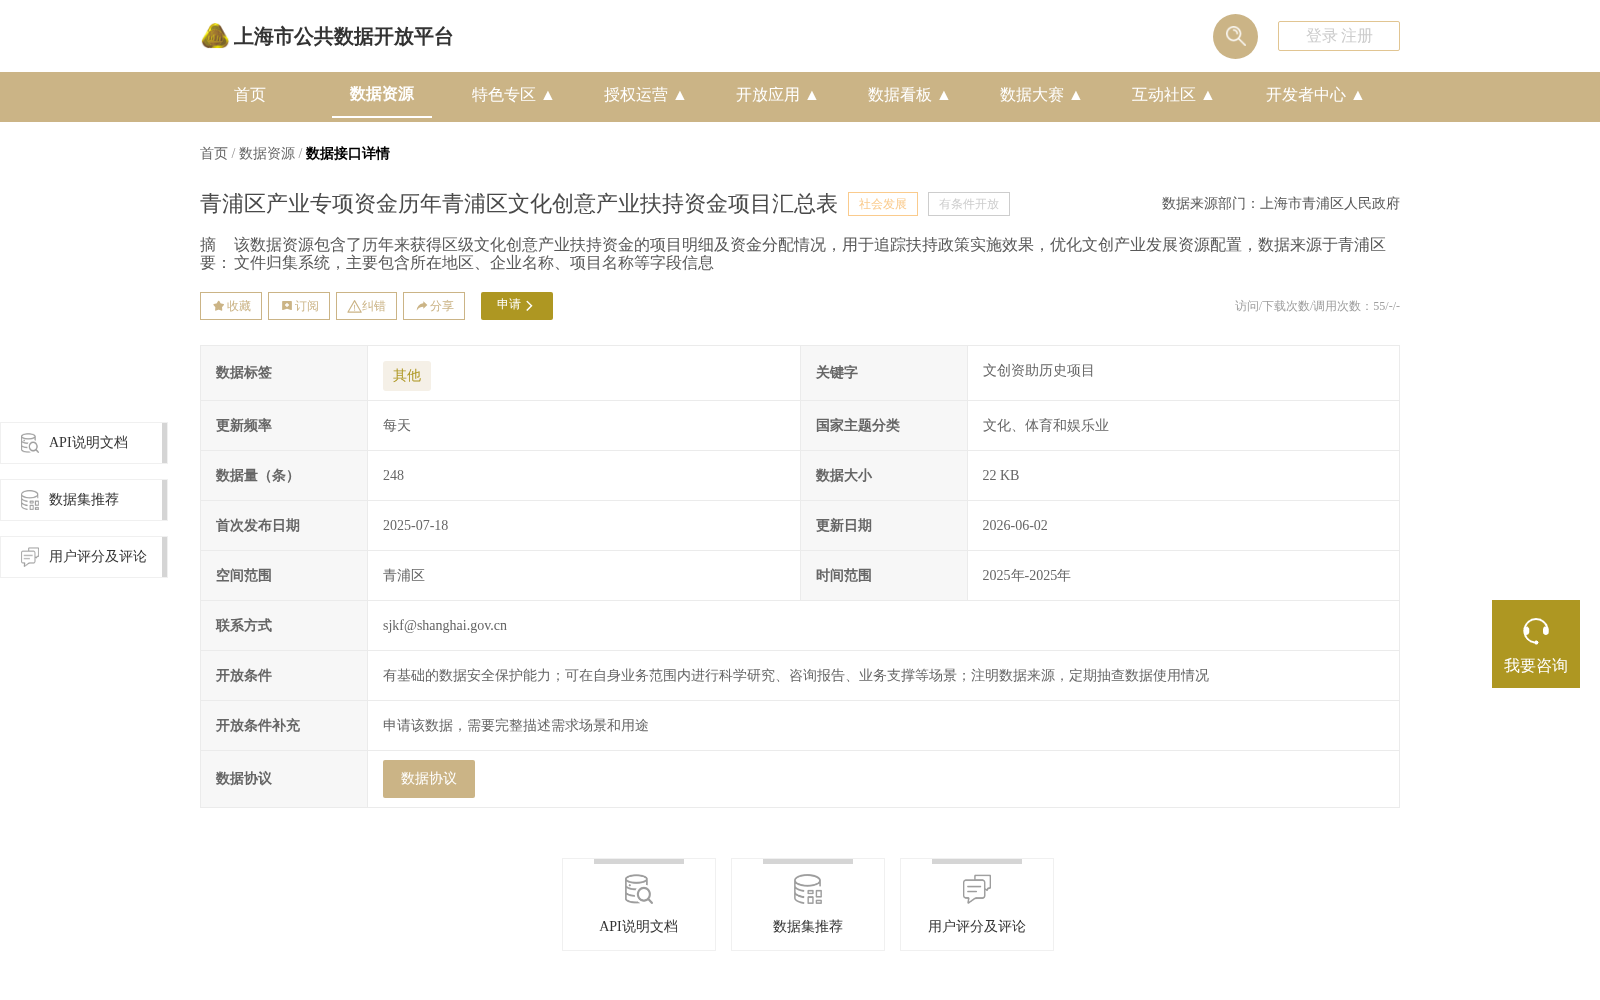Open search with the magnifier icon
The image size is (1600, 1000).
pyautogui.click(x=1235, y=36)
